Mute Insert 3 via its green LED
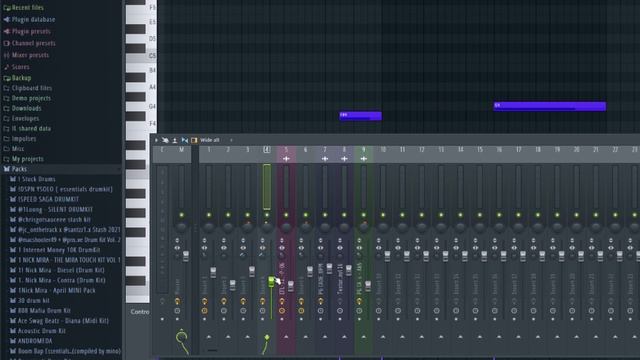Viewport: 640px width, 360px height. point(247,215)
